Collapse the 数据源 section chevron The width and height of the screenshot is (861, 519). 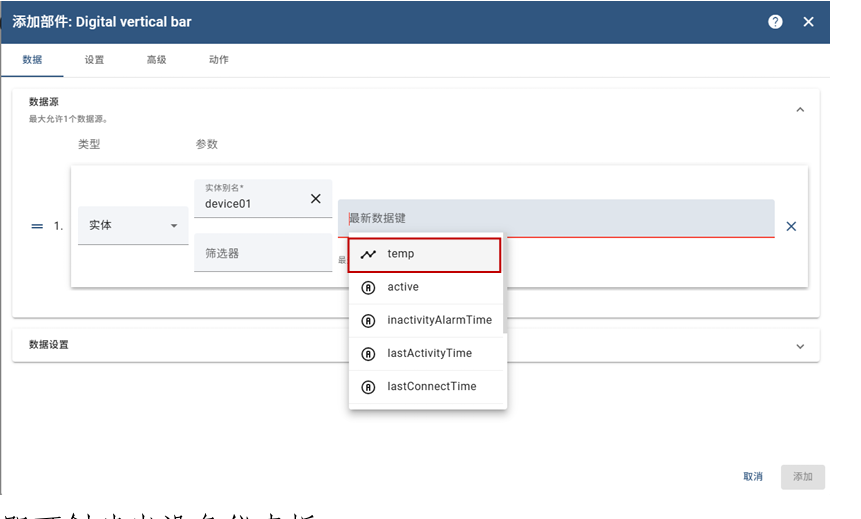(x=800, y=110)
